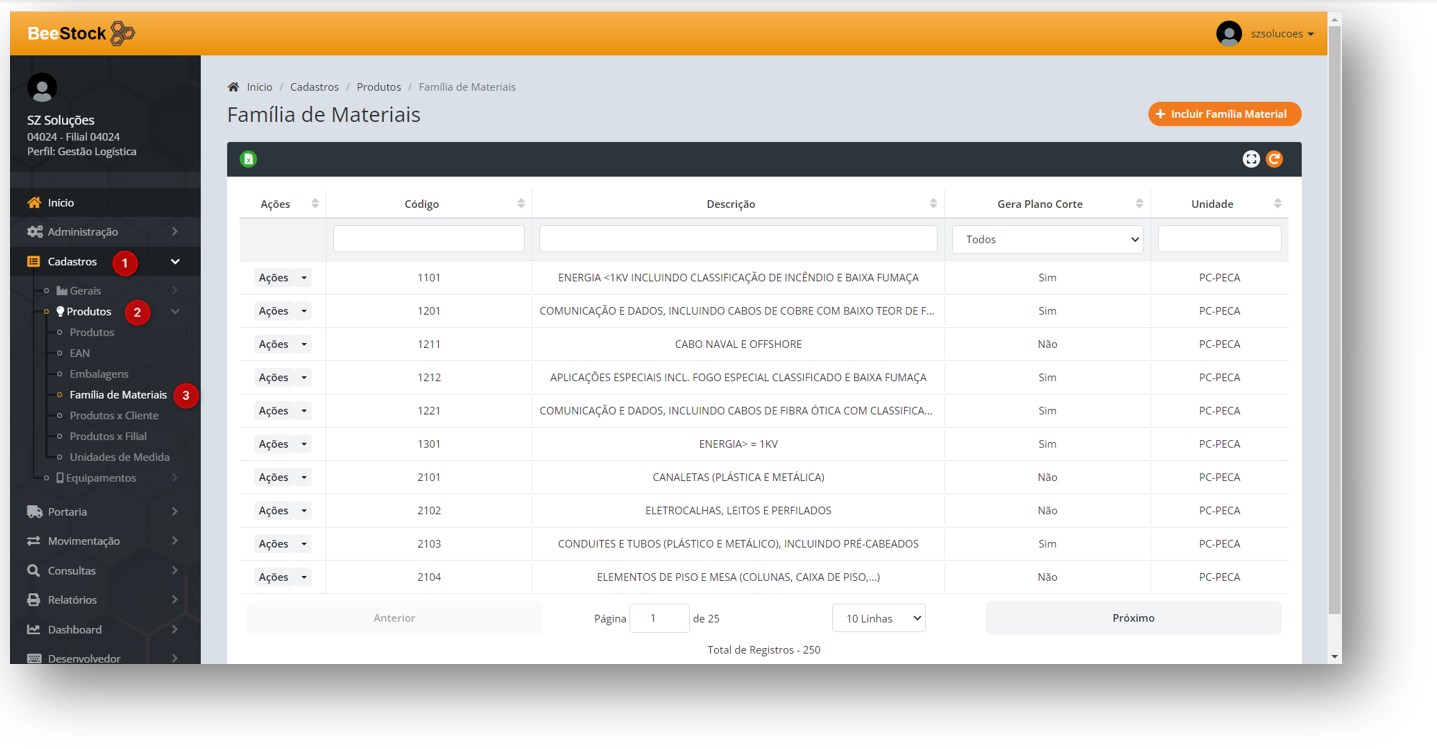
Task: Click the home icon in breadcrumb
Action: pyautogui.click(x=234, y=87)
